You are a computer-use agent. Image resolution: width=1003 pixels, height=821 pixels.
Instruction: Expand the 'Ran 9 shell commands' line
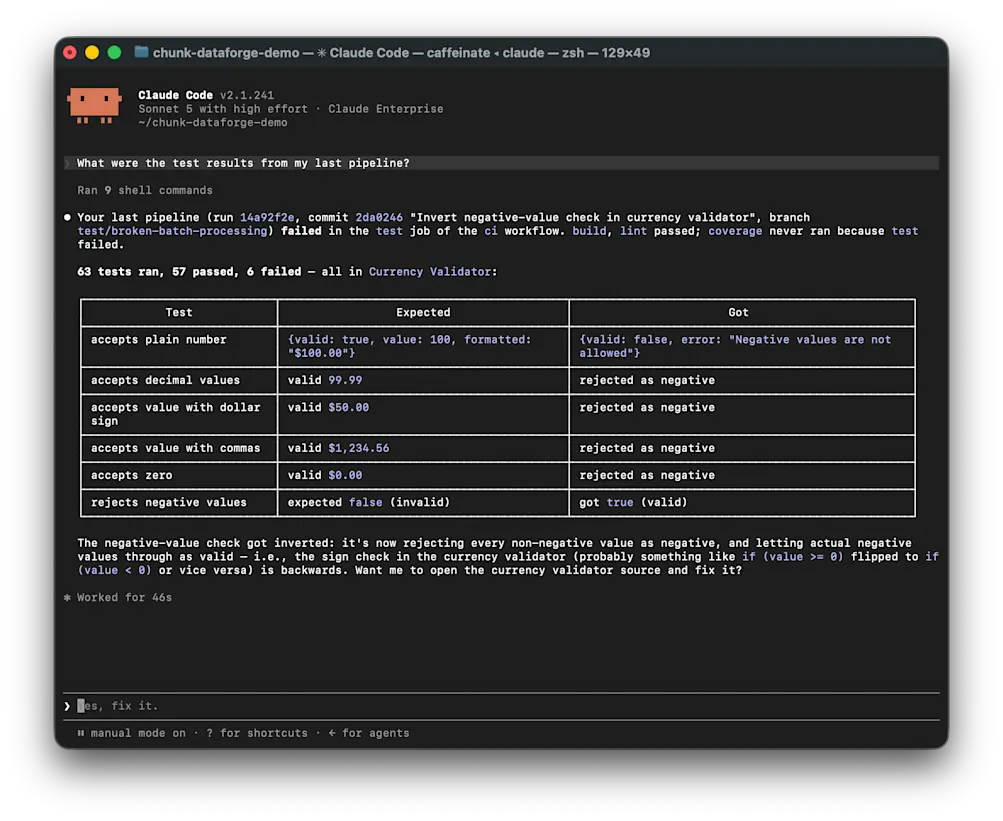click(145, 190)
